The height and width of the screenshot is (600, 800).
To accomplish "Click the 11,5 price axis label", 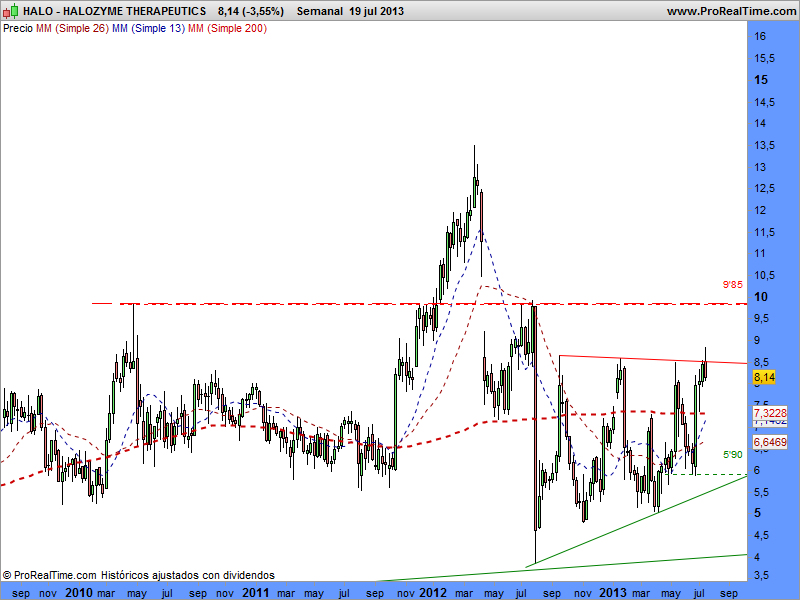I will click(764, 233).
